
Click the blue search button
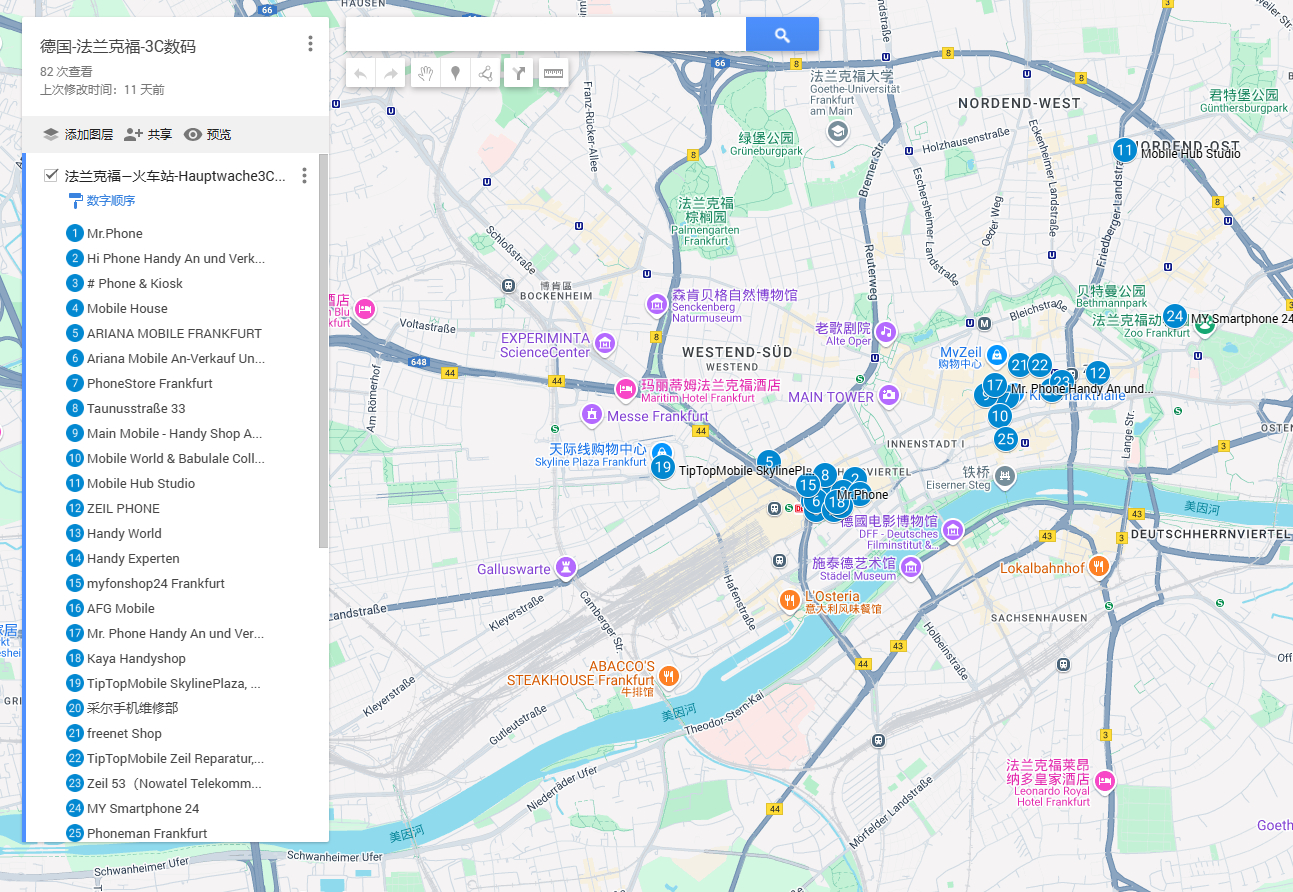[782, 35]
